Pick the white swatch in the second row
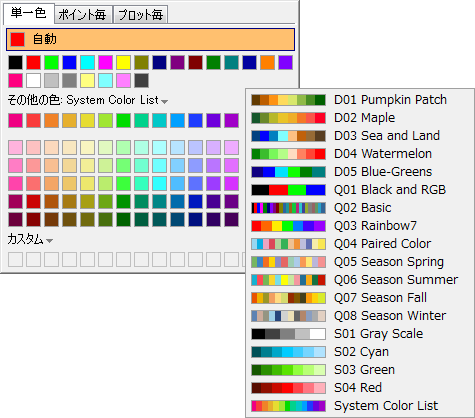The height and width of the screenshot is (418, 475). tap(33, 81)
